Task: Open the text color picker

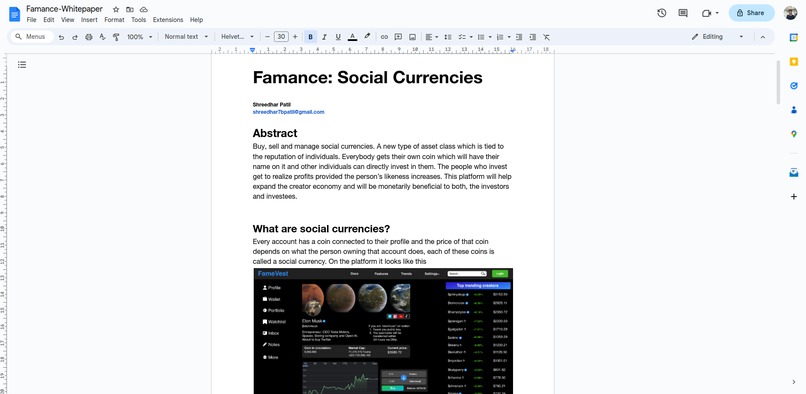Action: click(x=352, y=37)
